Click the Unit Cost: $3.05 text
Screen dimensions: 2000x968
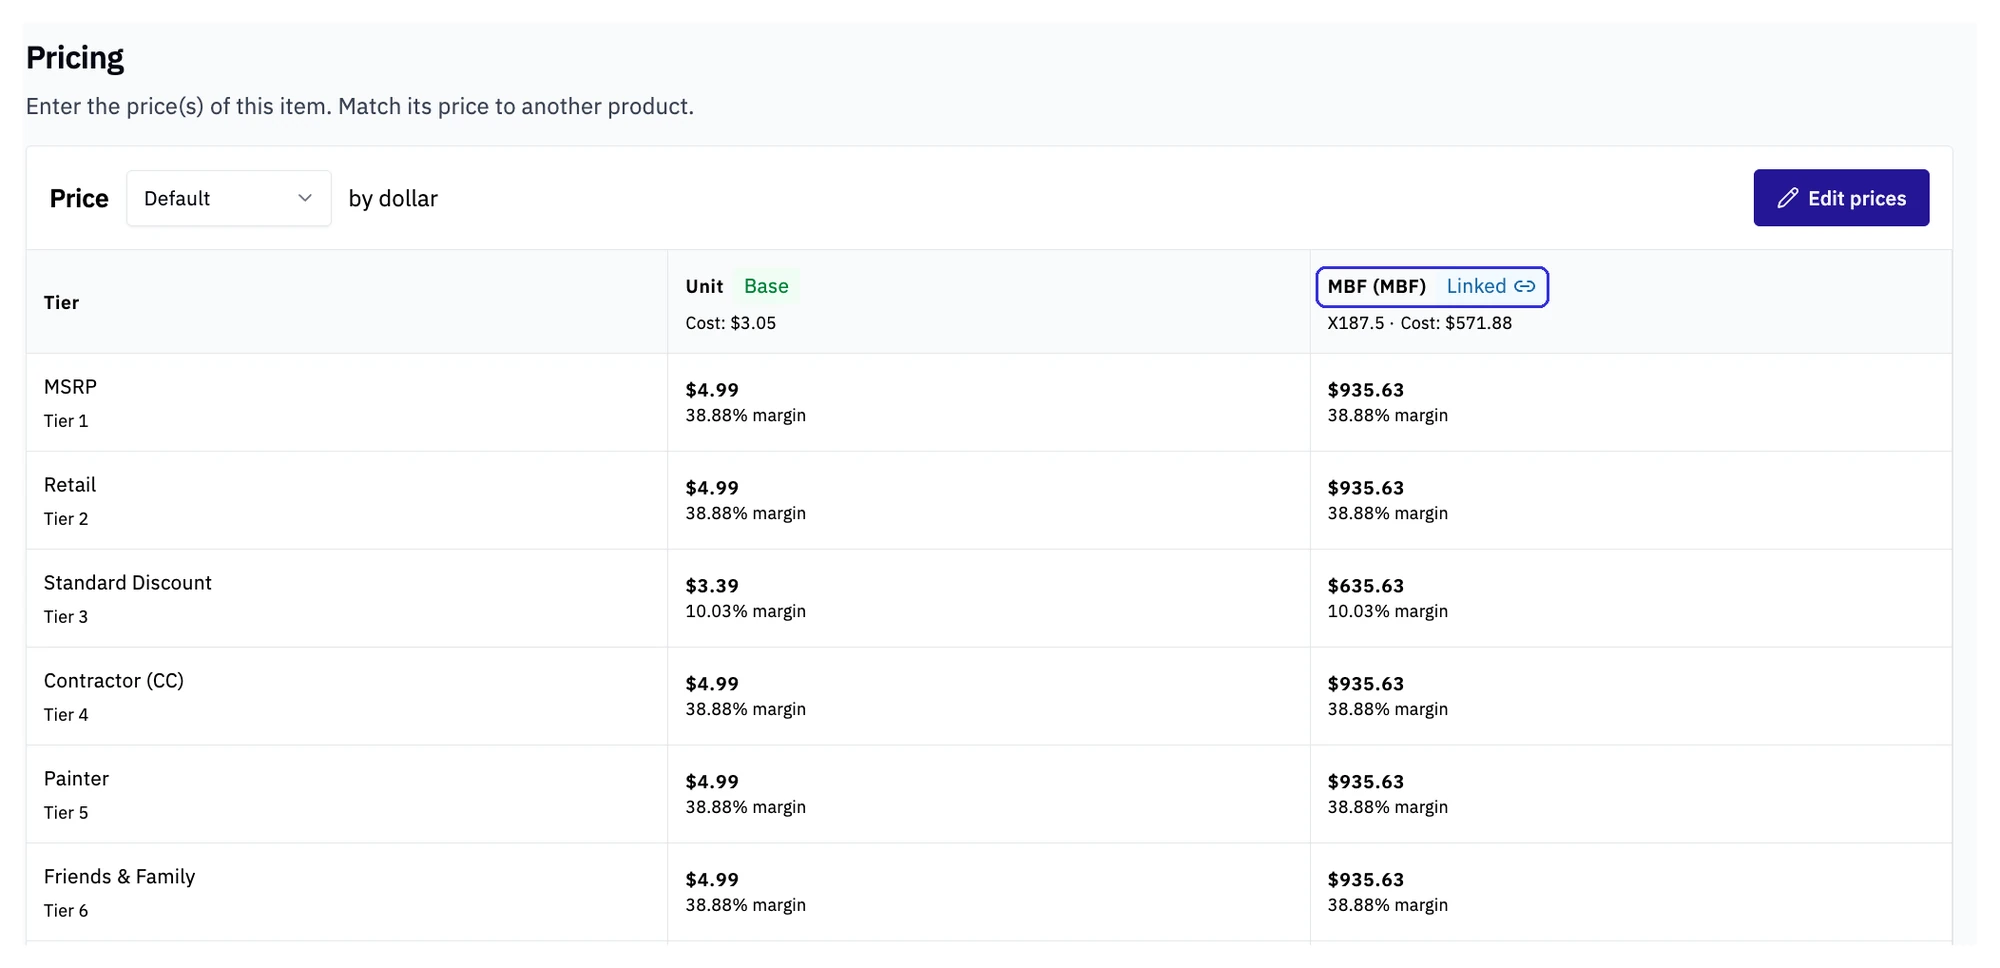tap(730, 323)
